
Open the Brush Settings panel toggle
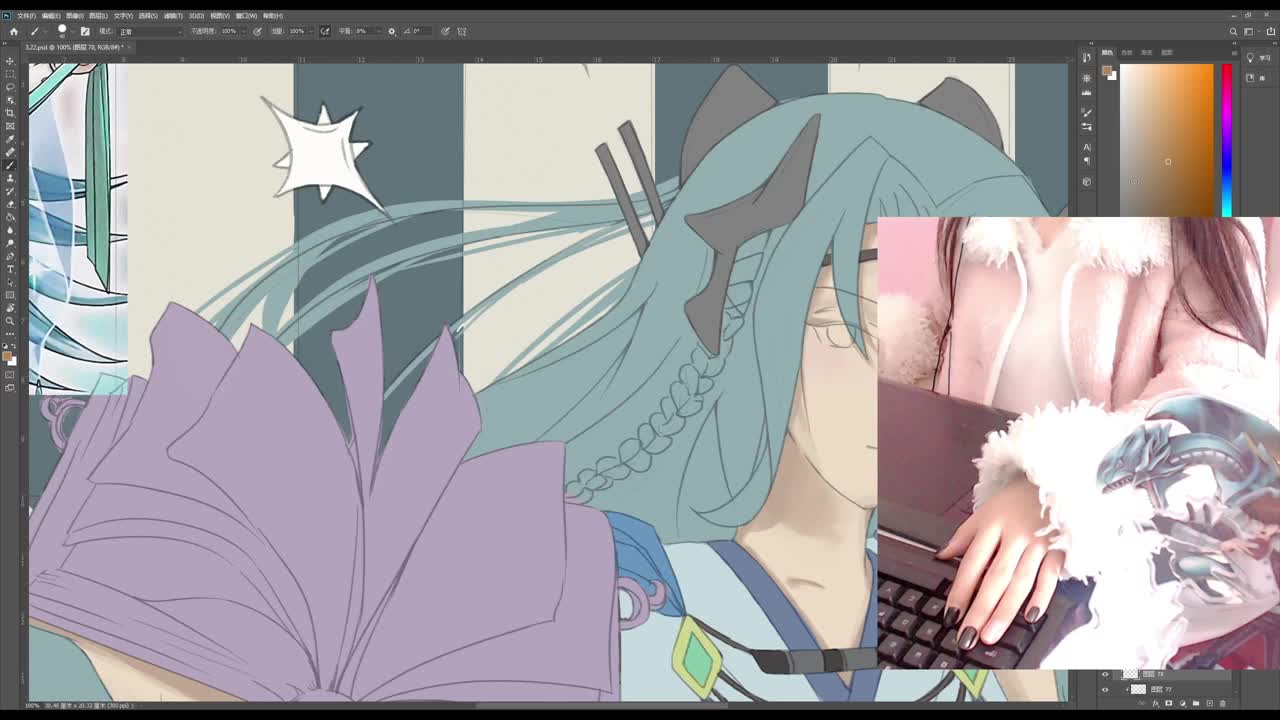point(85,31)
